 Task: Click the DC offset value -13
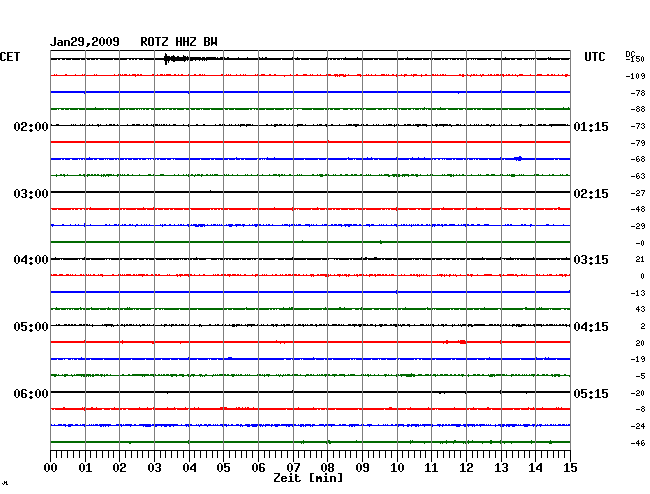(x=638, y=293)
